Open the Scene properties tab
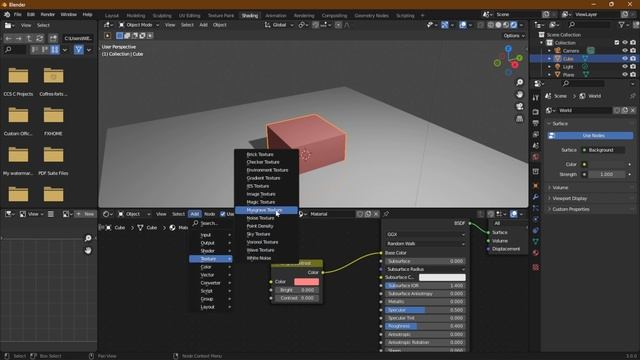This screenshot has width=640, height=360. tap(536, 146)
